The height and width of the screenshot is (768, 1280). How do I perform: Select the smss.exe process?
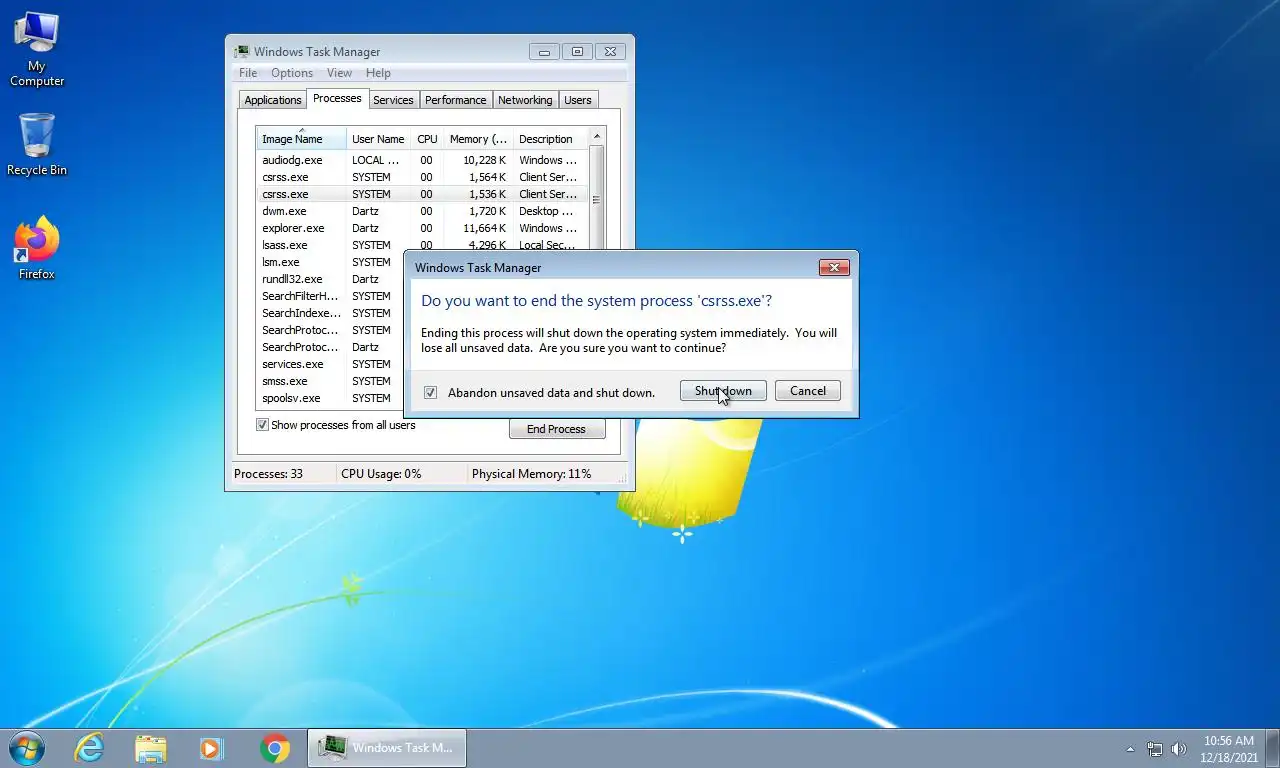coord(330,381)
